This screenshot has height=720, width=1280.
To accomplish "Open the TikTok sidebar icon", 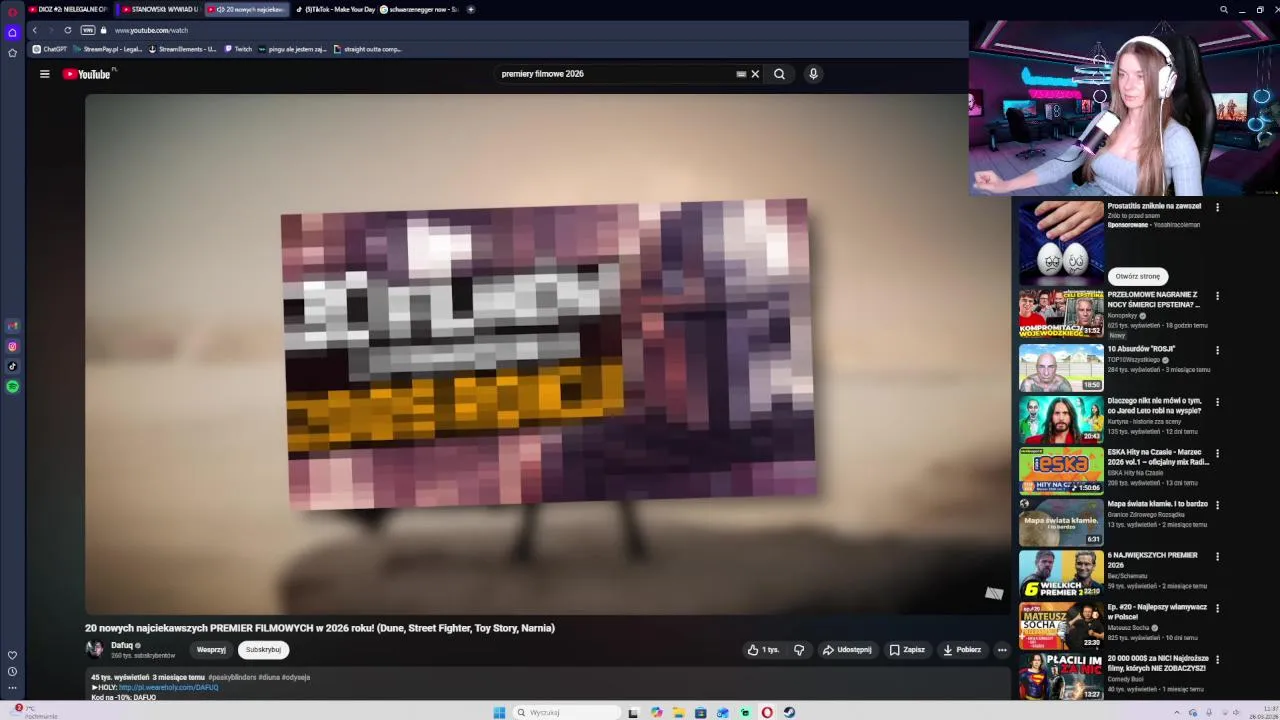I will tap(12, 367).
